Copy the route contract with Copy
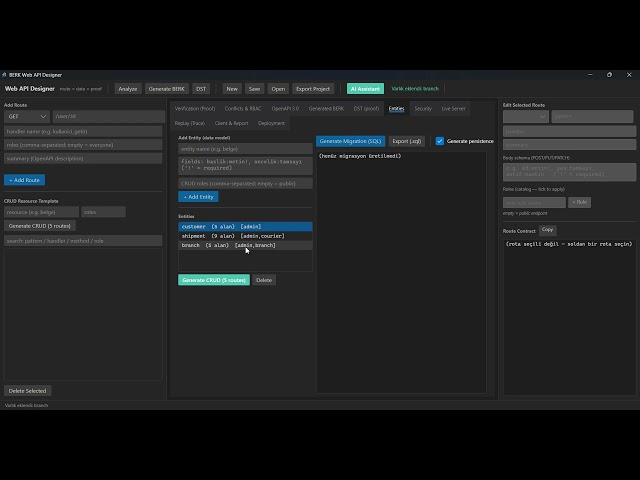The width and height of the screenshot is (640, 480). pos(547,230)
